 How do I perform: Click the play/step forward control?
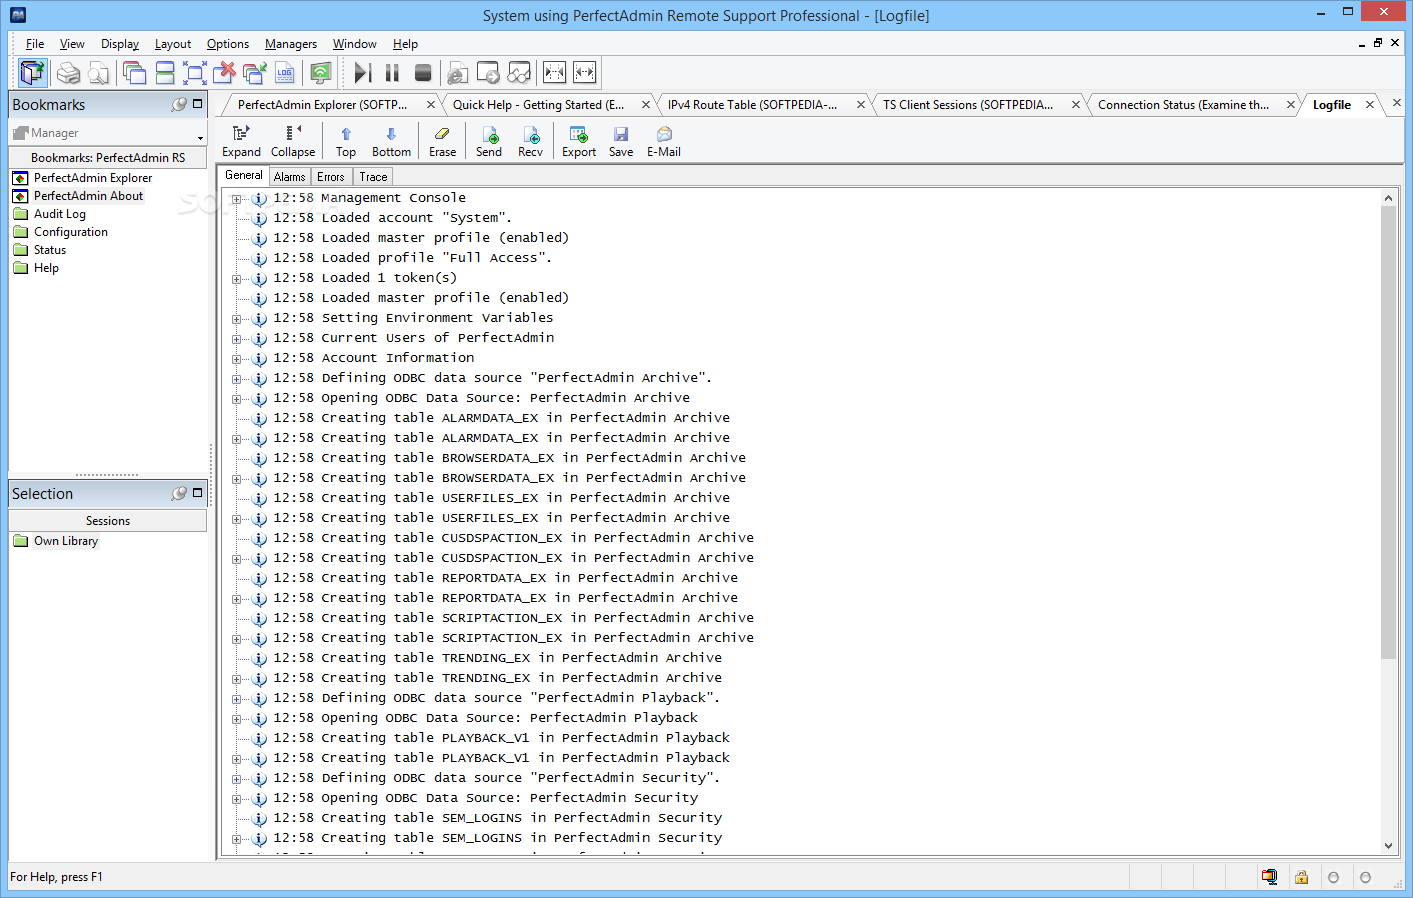coord(362,73)
